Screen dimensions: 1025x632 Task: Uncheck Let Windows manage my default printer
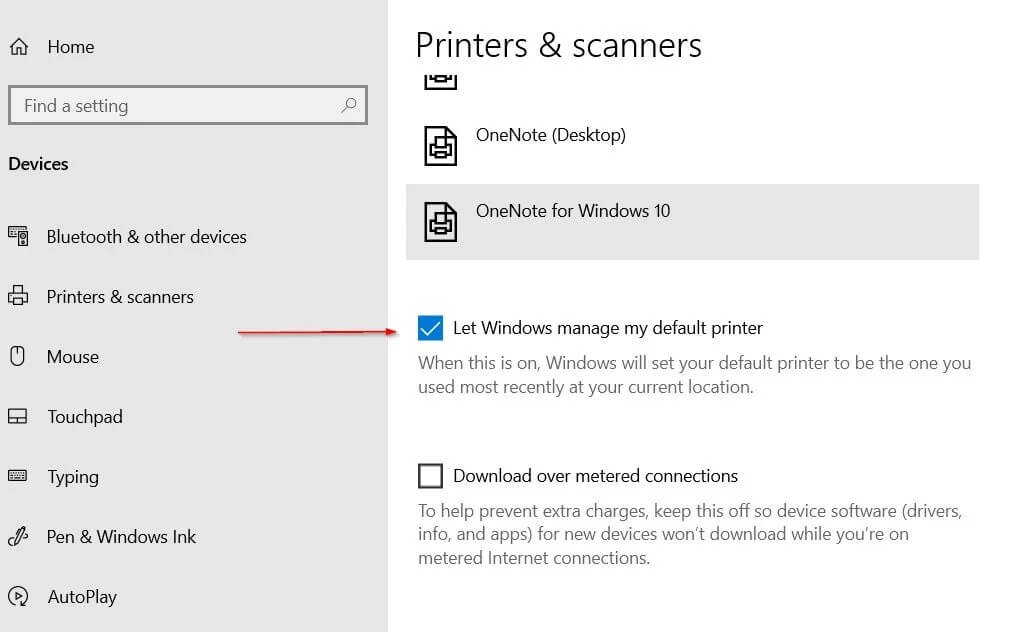tap(430, 328)
